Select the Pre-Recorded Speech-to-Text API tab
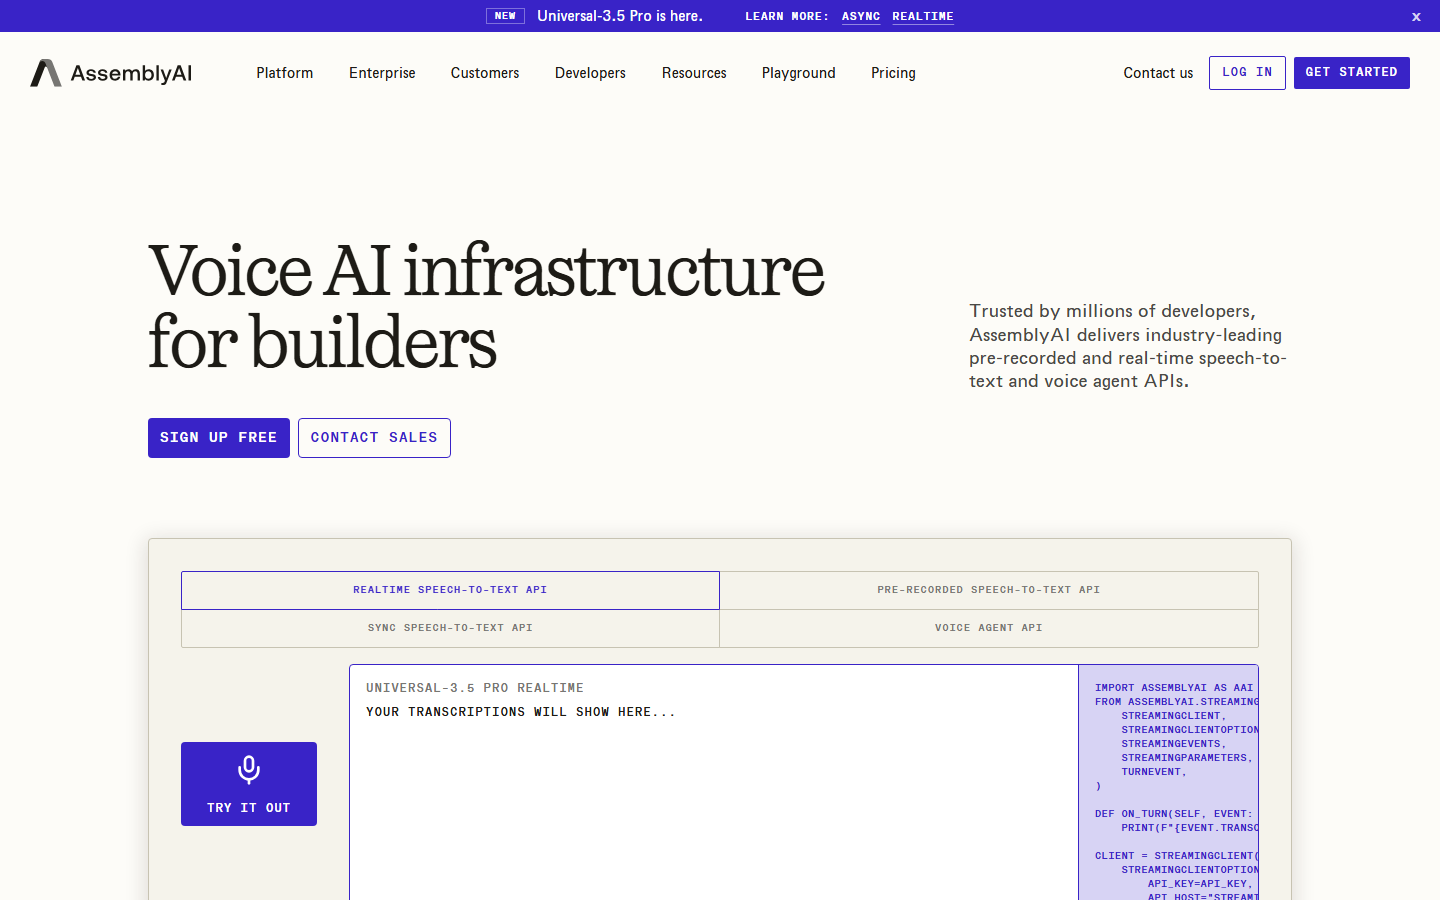The width and height of the screenshot is (1440, 900). [989, 590]
